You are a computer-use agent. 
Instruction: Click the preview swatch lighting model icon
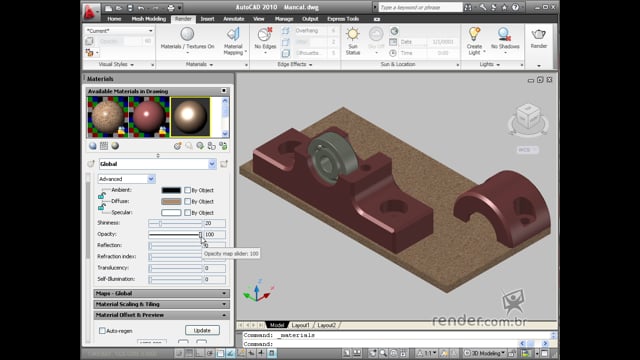(115, 146)
